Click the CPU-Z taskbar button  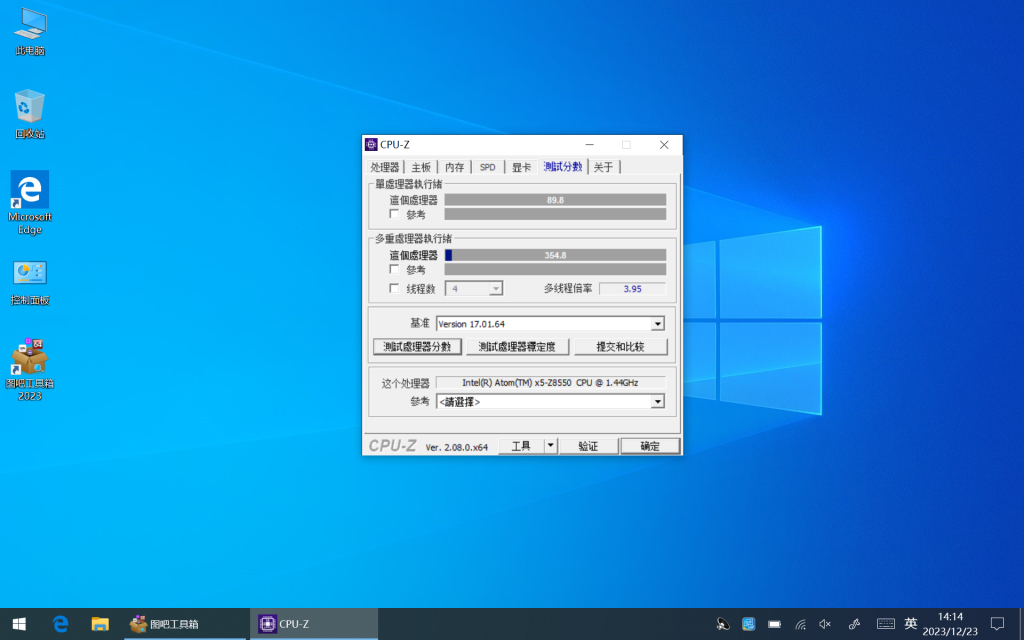coord(314,624)
